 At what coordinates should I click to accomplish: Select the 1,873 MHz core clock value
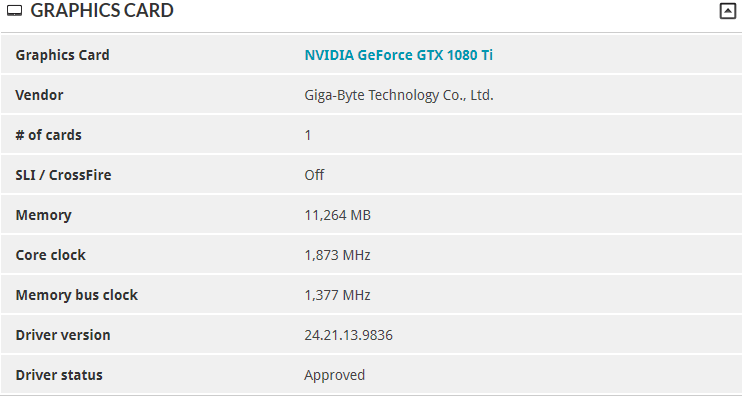(x=337, y=255)
